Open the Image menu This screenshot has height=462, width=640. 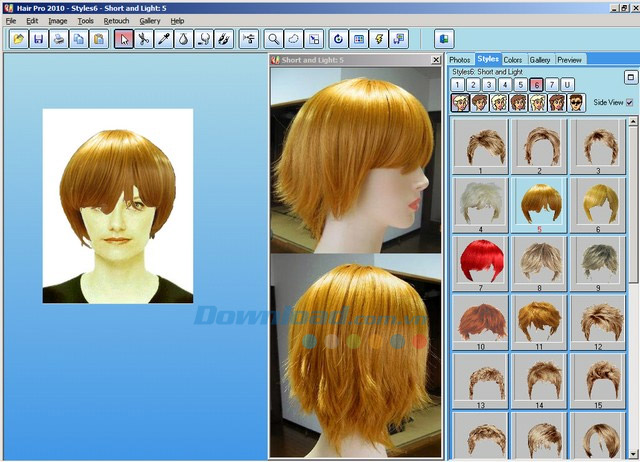(58, 21)
